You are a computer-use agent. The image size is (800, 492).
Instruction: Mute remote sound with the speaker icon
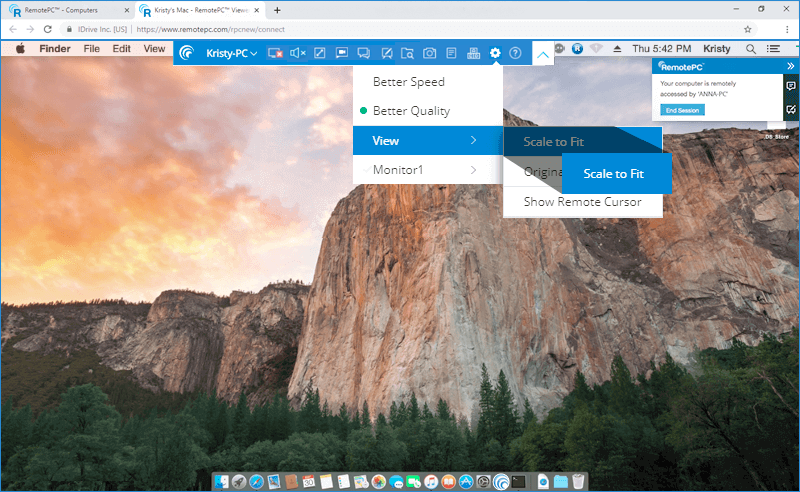tap(297, 53)
